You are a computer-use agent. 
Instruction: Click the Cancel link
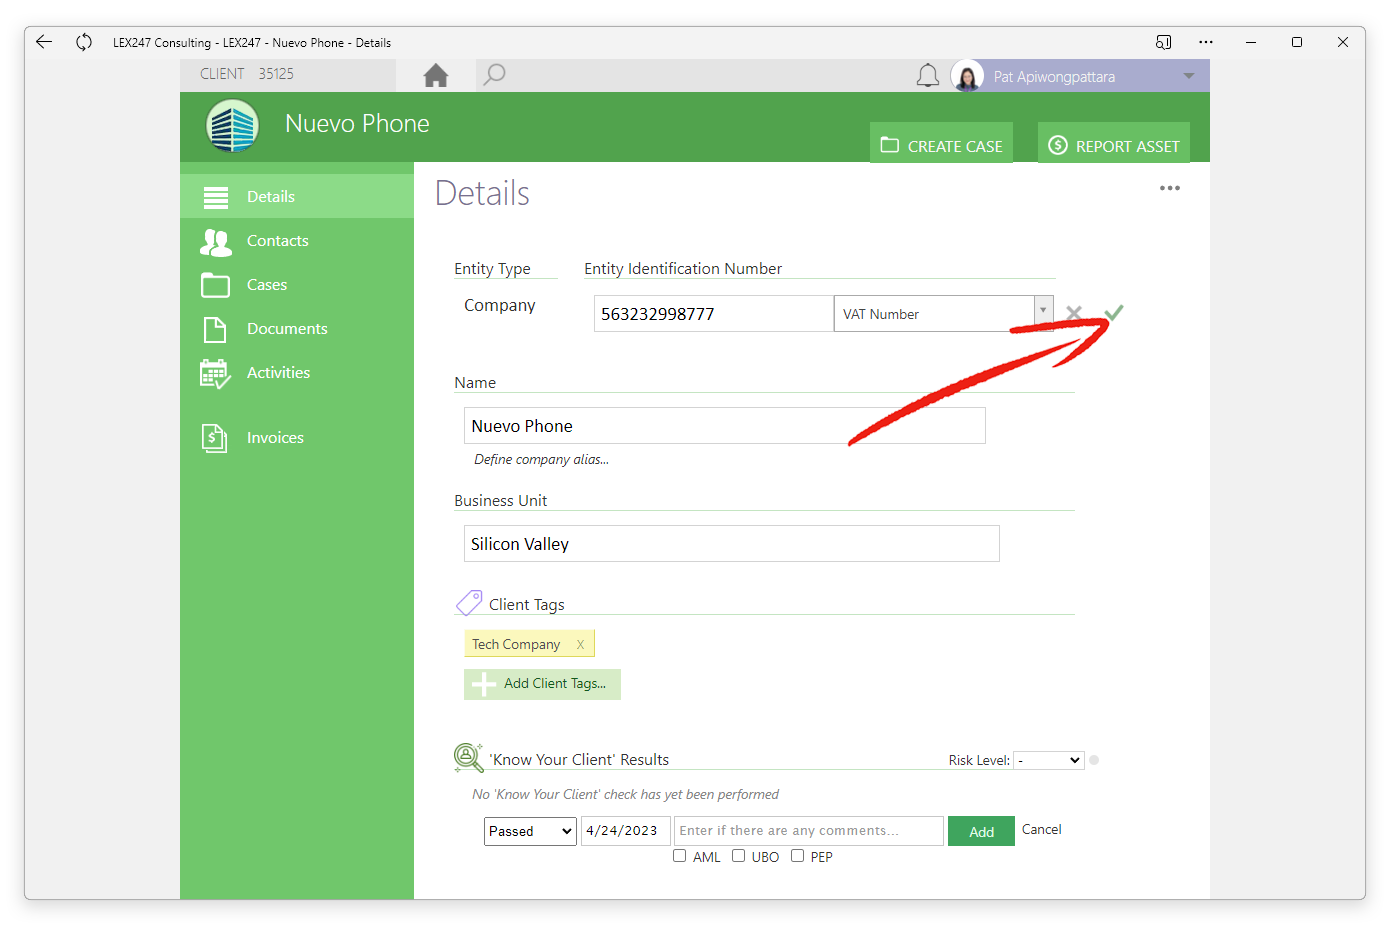click(1041, 830)
